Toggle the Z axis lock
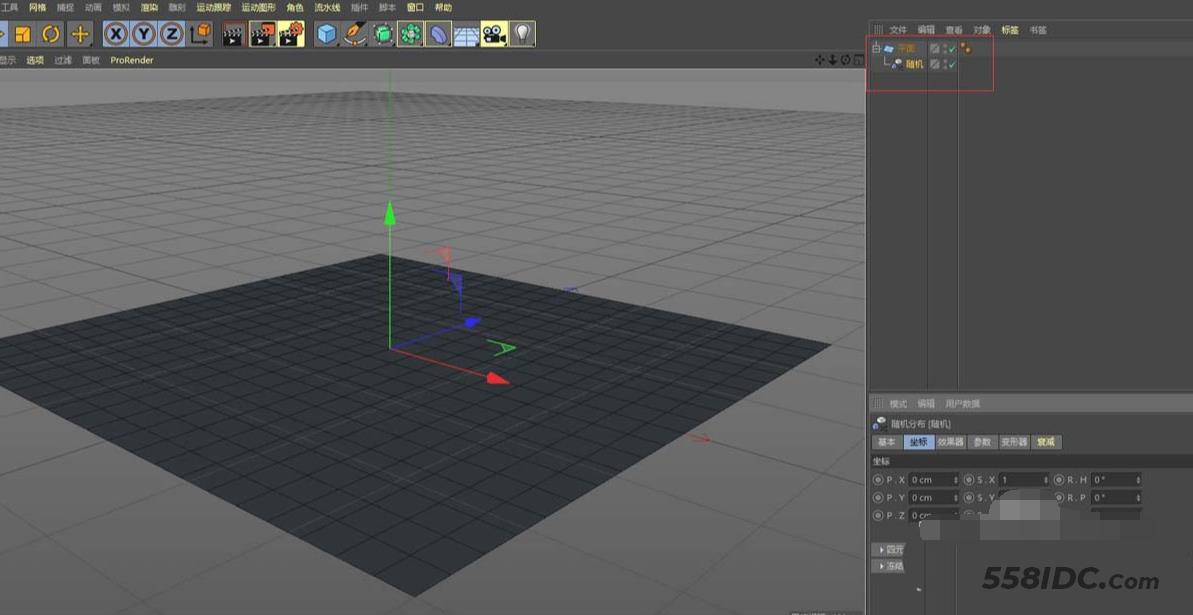This screenshot has width=1193, height=615. coord(172,33)
